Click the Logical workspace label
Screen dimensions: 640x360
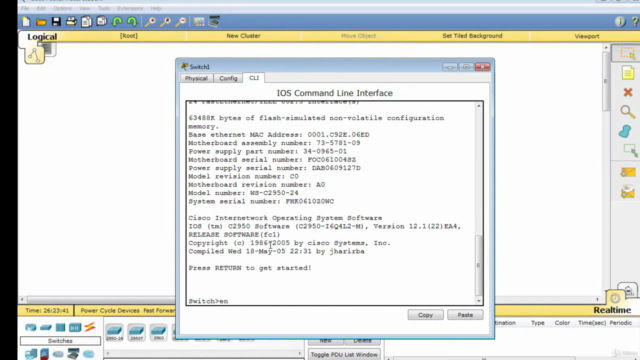point(42,37)
